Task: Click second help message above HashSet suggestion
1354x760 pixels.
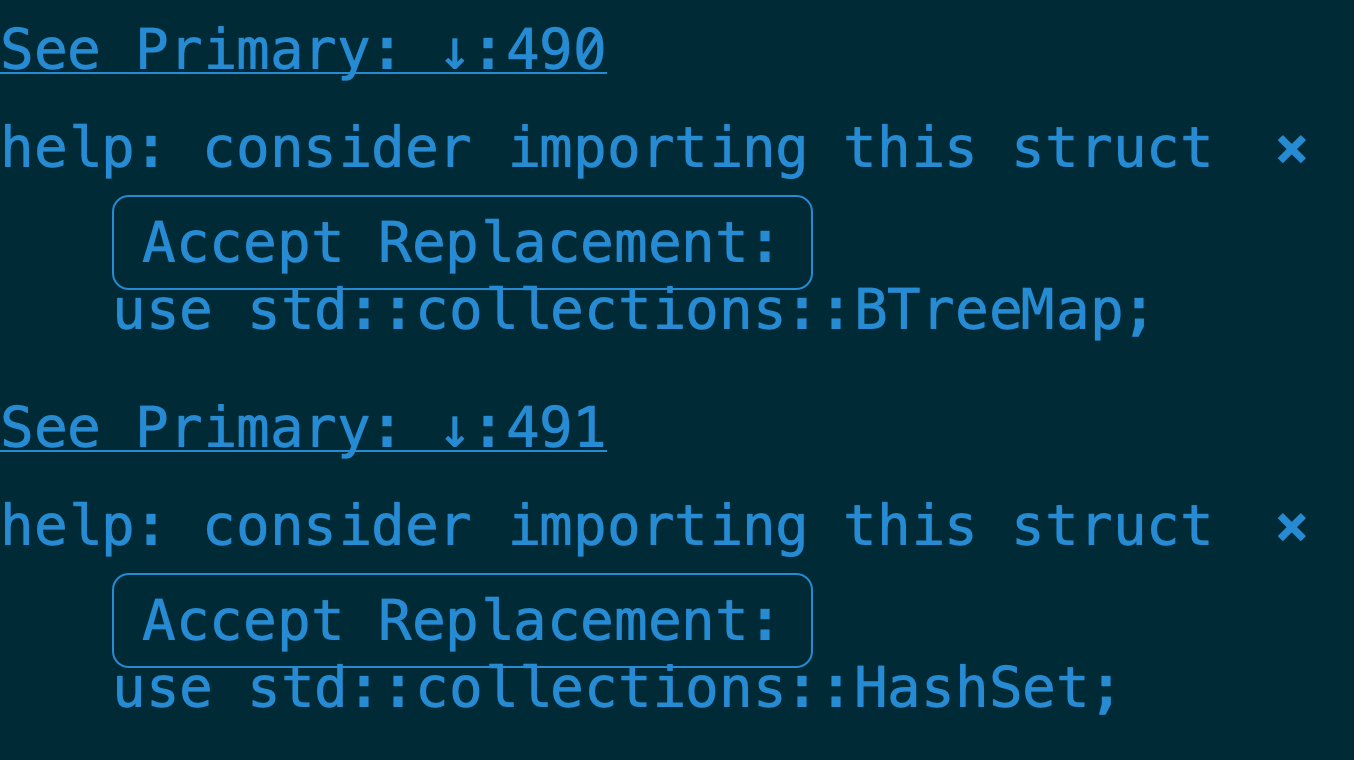Action: [x=606, y=527]
